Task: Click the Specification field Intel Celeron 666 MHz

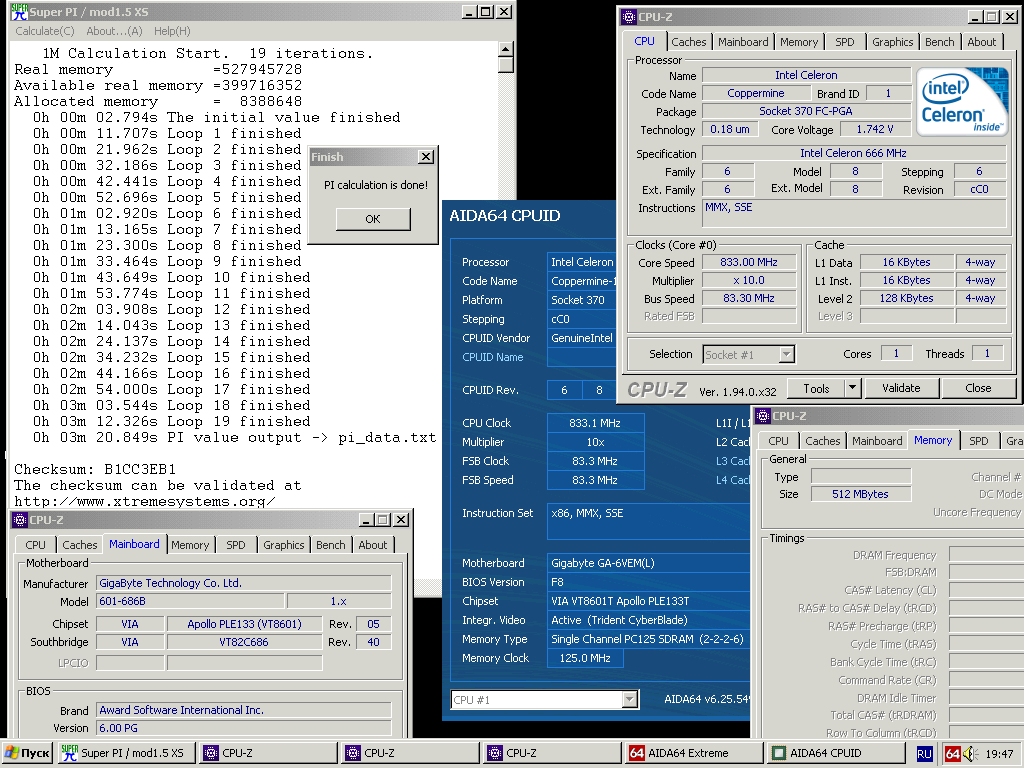Action: click(854, 153)
